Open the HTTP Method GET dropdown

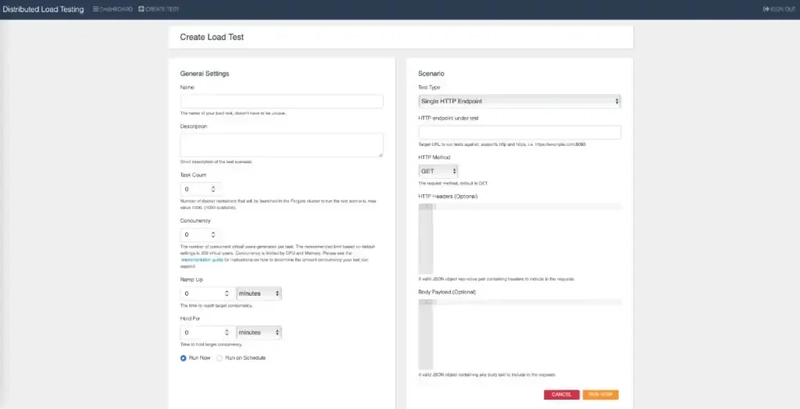[x=438, y=171]
